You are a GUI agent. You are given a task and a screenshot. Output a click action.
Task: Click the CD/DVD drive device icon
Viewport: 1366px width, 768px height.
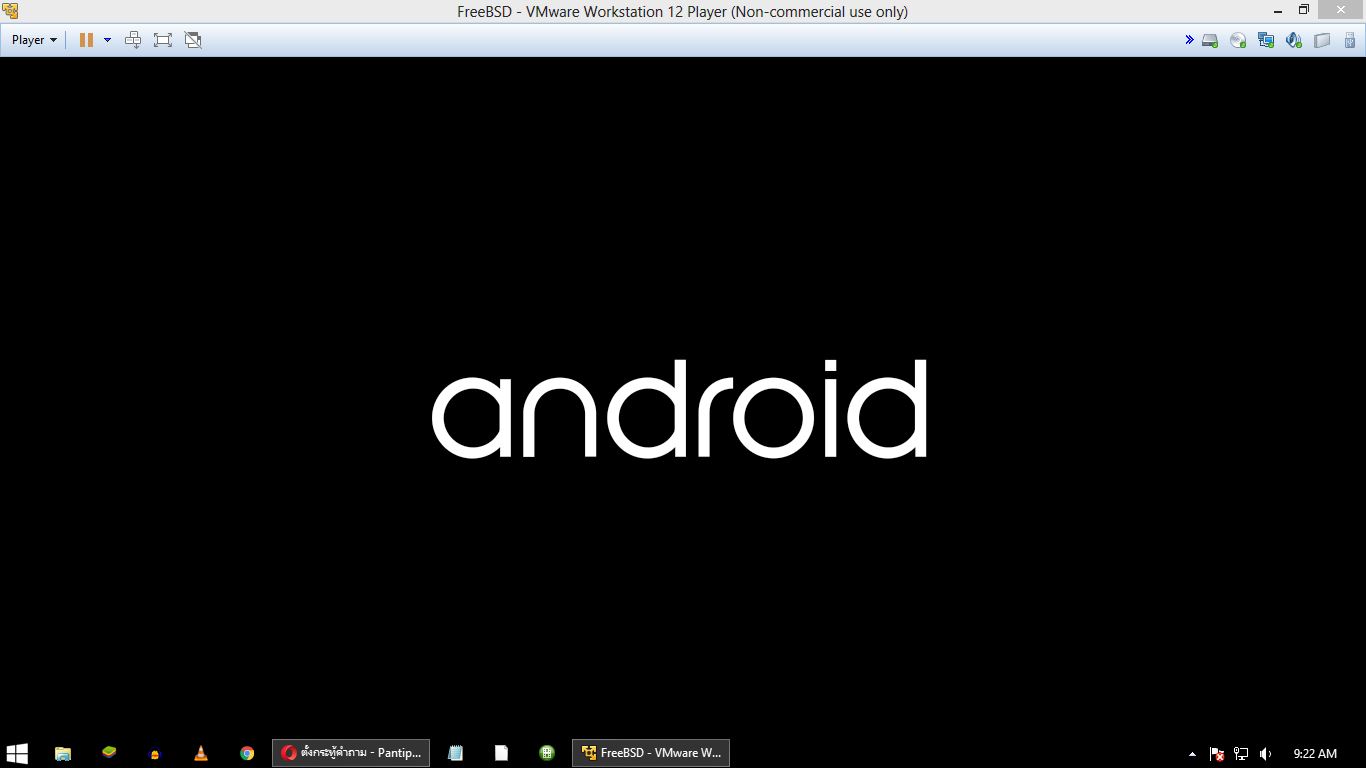pyautogui.click(x=1238, y=41)
